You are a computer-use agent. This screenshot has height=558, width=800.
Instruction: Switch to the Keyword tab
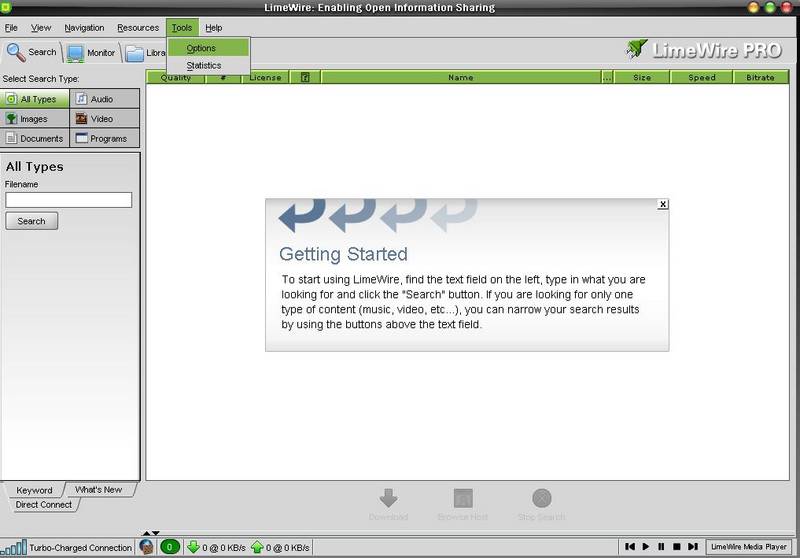(34, 490)
